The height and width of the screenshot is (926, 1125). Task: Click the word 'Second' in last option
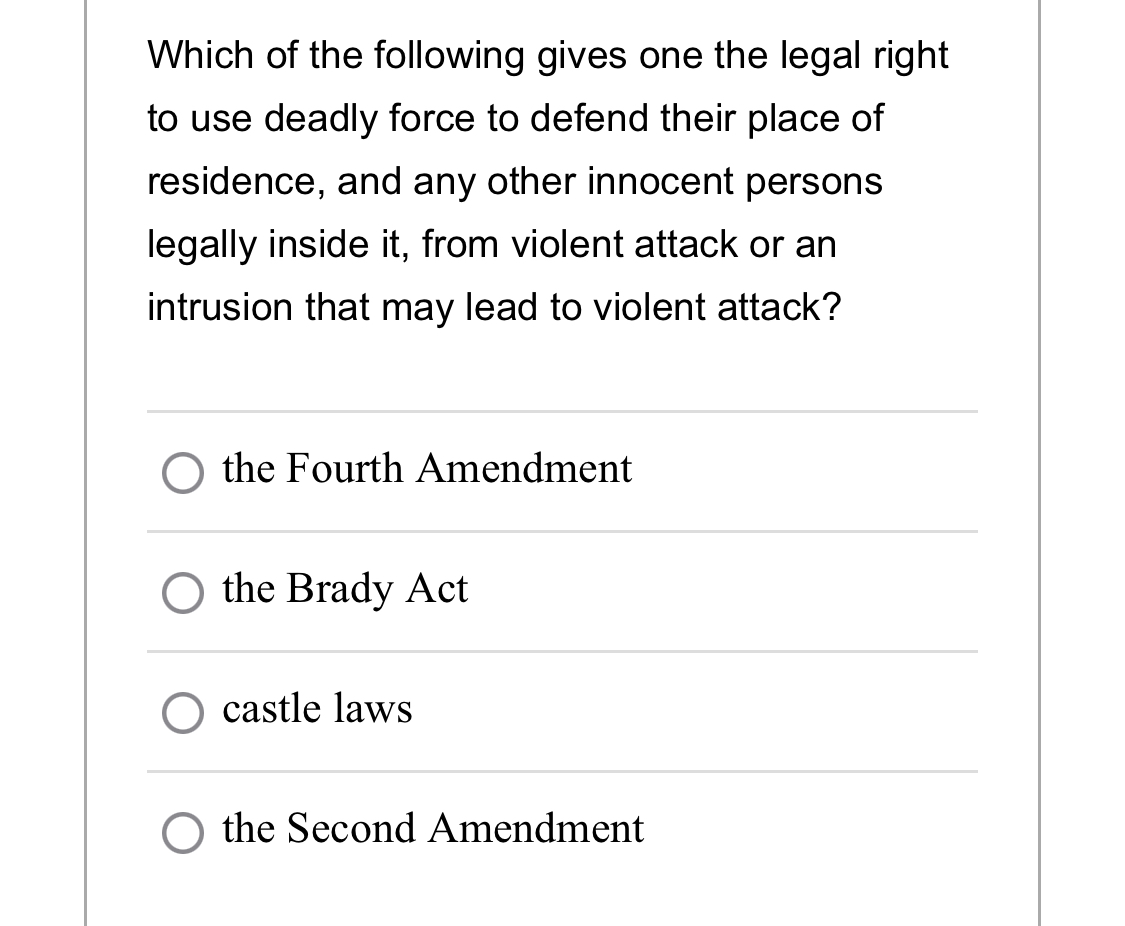click(x=350, y=829)
